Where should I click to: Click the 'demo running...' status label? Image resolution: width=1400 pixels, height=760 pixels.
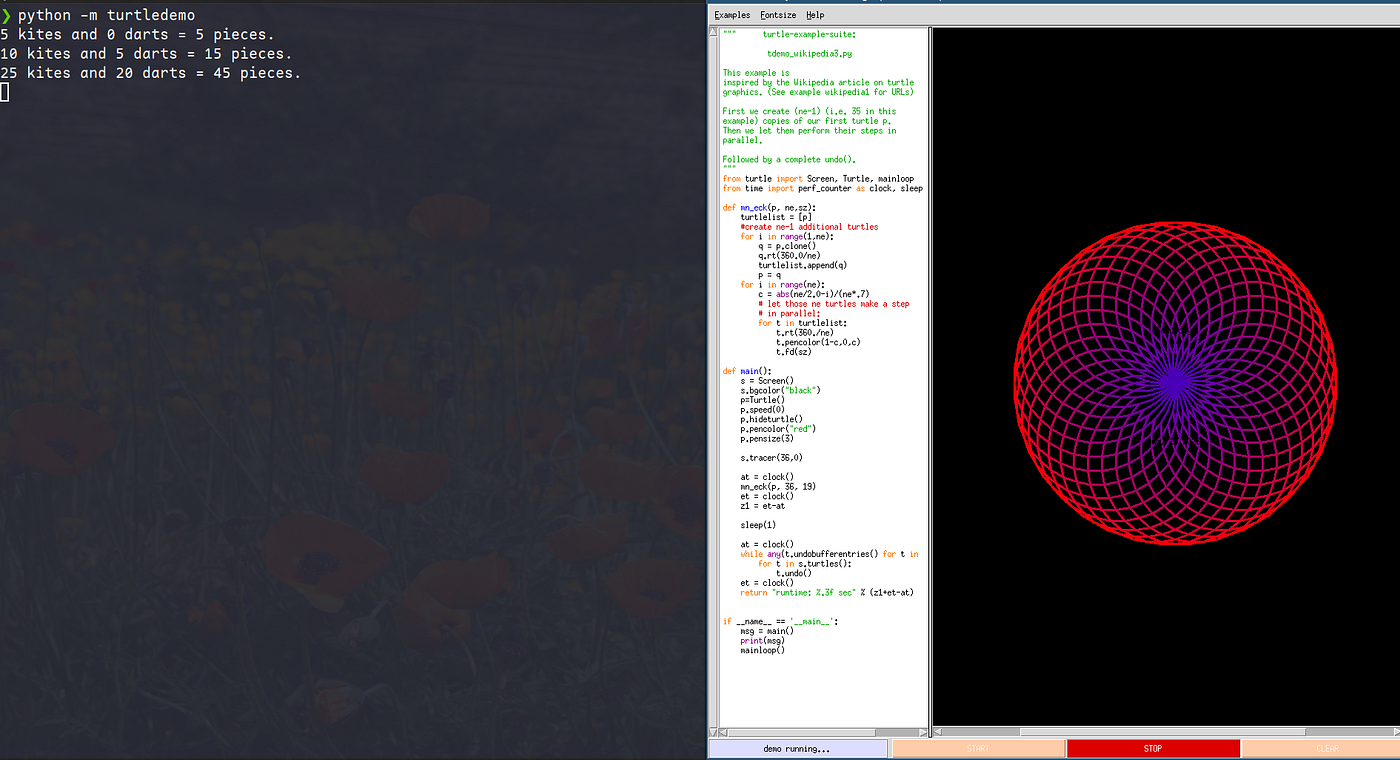coord(797,748)
